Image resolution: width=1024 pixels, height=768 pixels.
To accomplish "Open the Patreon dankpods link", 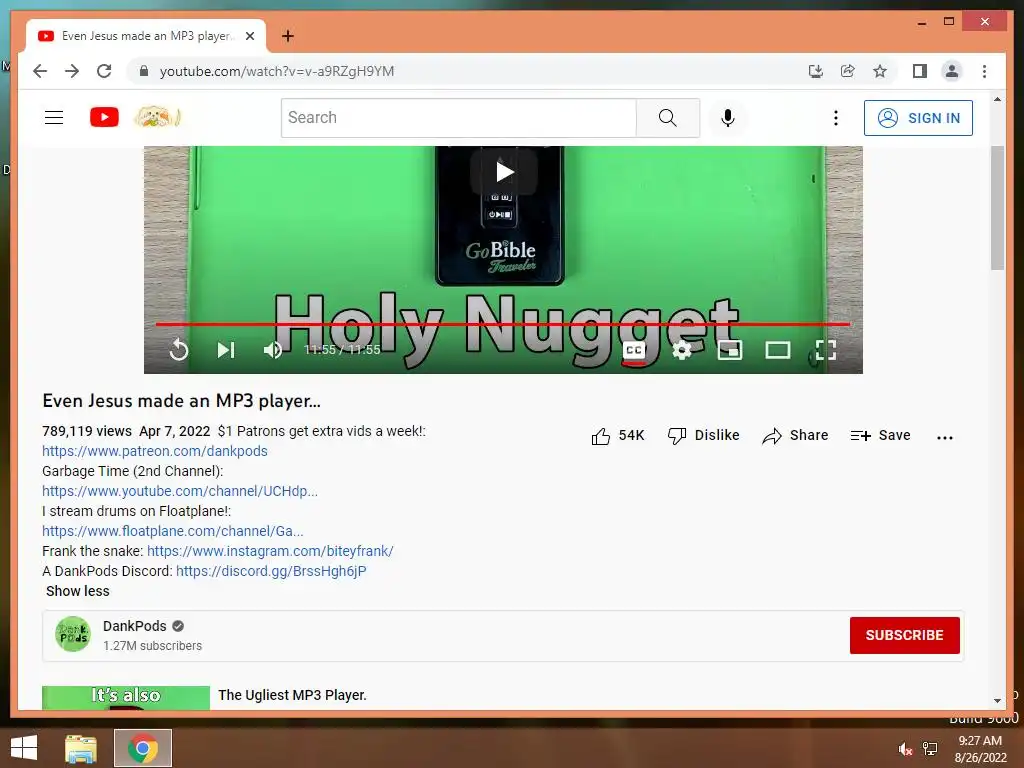I will click(155, 451).
